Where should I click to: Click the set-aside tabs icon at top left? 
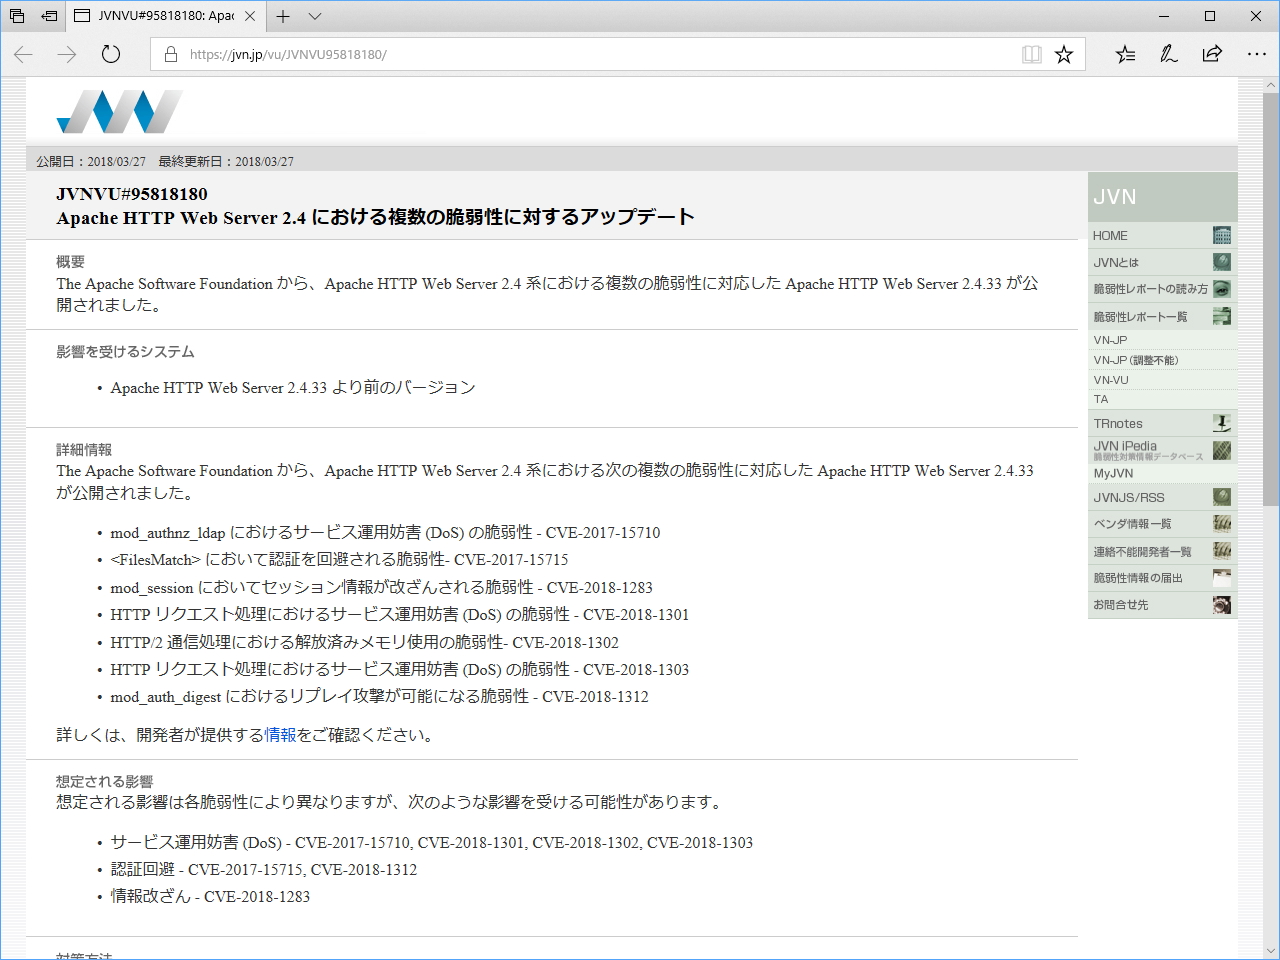pyautogui.click(x=15, y=16)
